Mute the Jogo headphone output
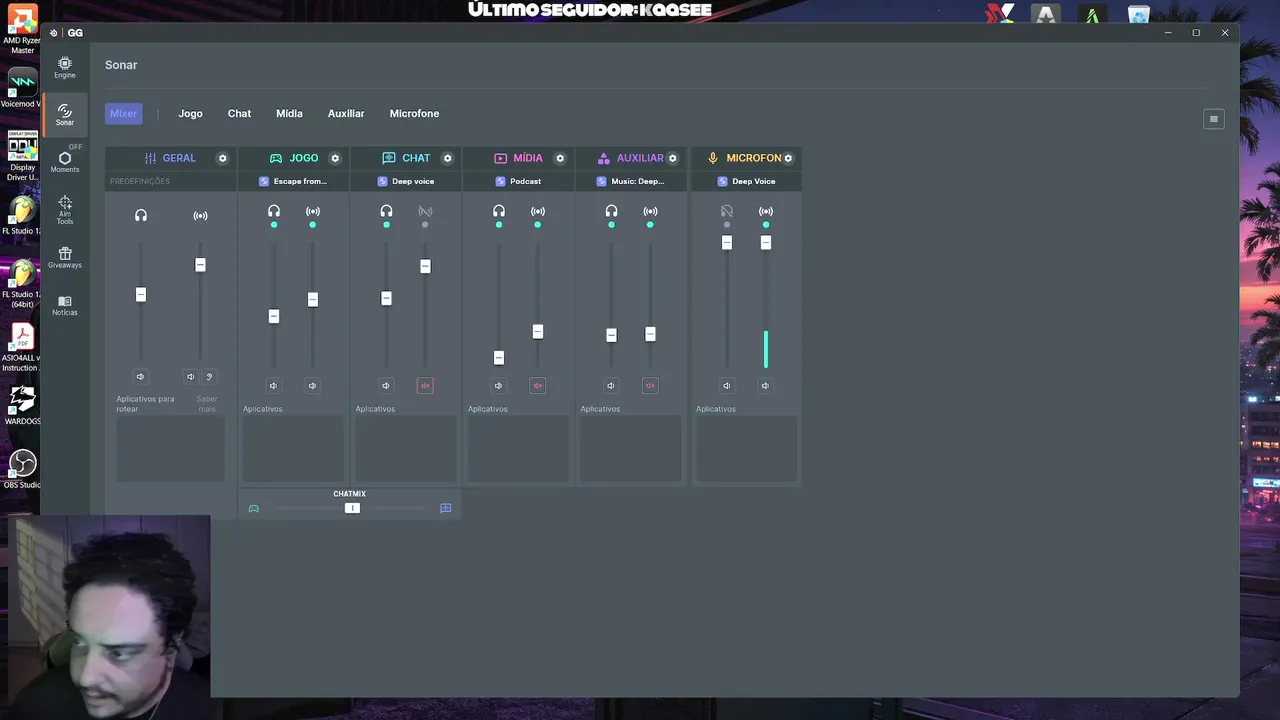 [273, 385]
